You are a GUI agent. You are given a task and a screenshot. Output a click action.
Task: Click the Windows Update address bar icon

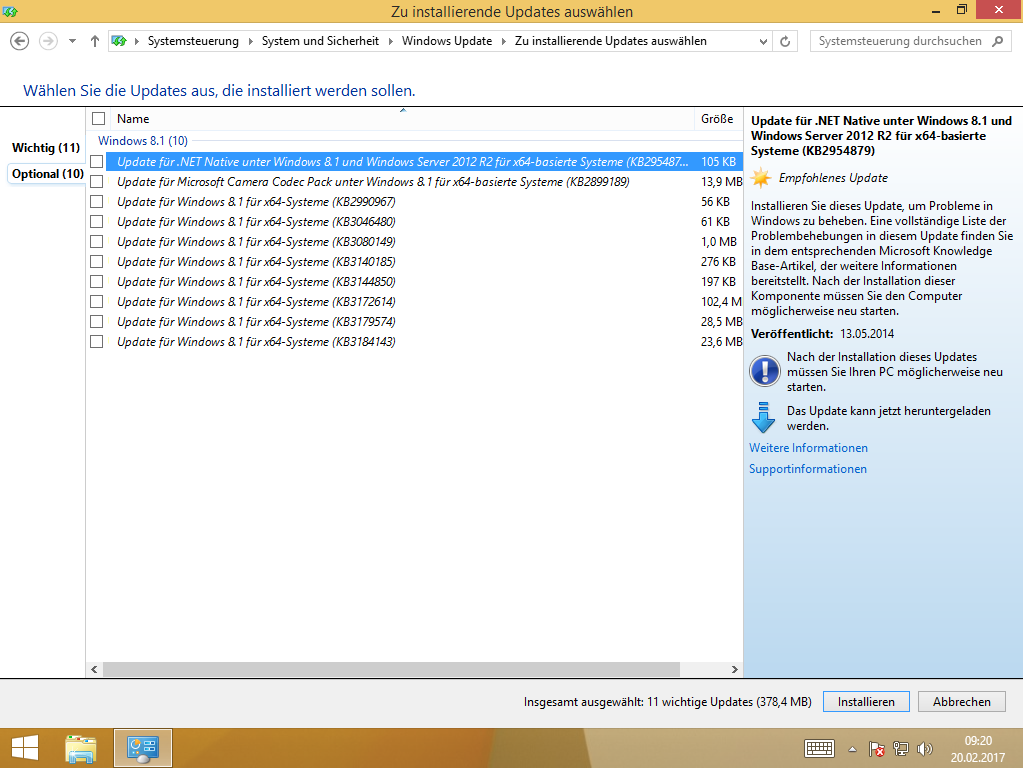click(119, 41)
